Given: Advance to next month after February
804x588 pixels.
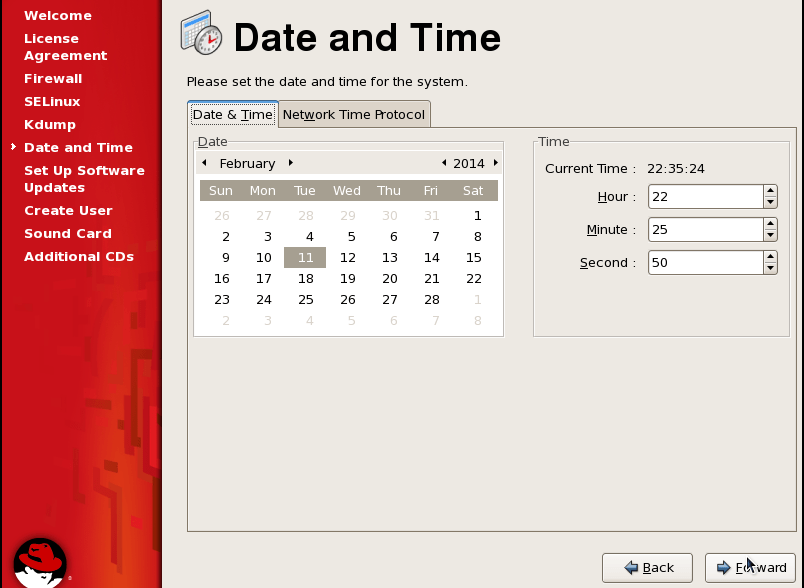Looking at the screenshot, I should click(291, 163).
